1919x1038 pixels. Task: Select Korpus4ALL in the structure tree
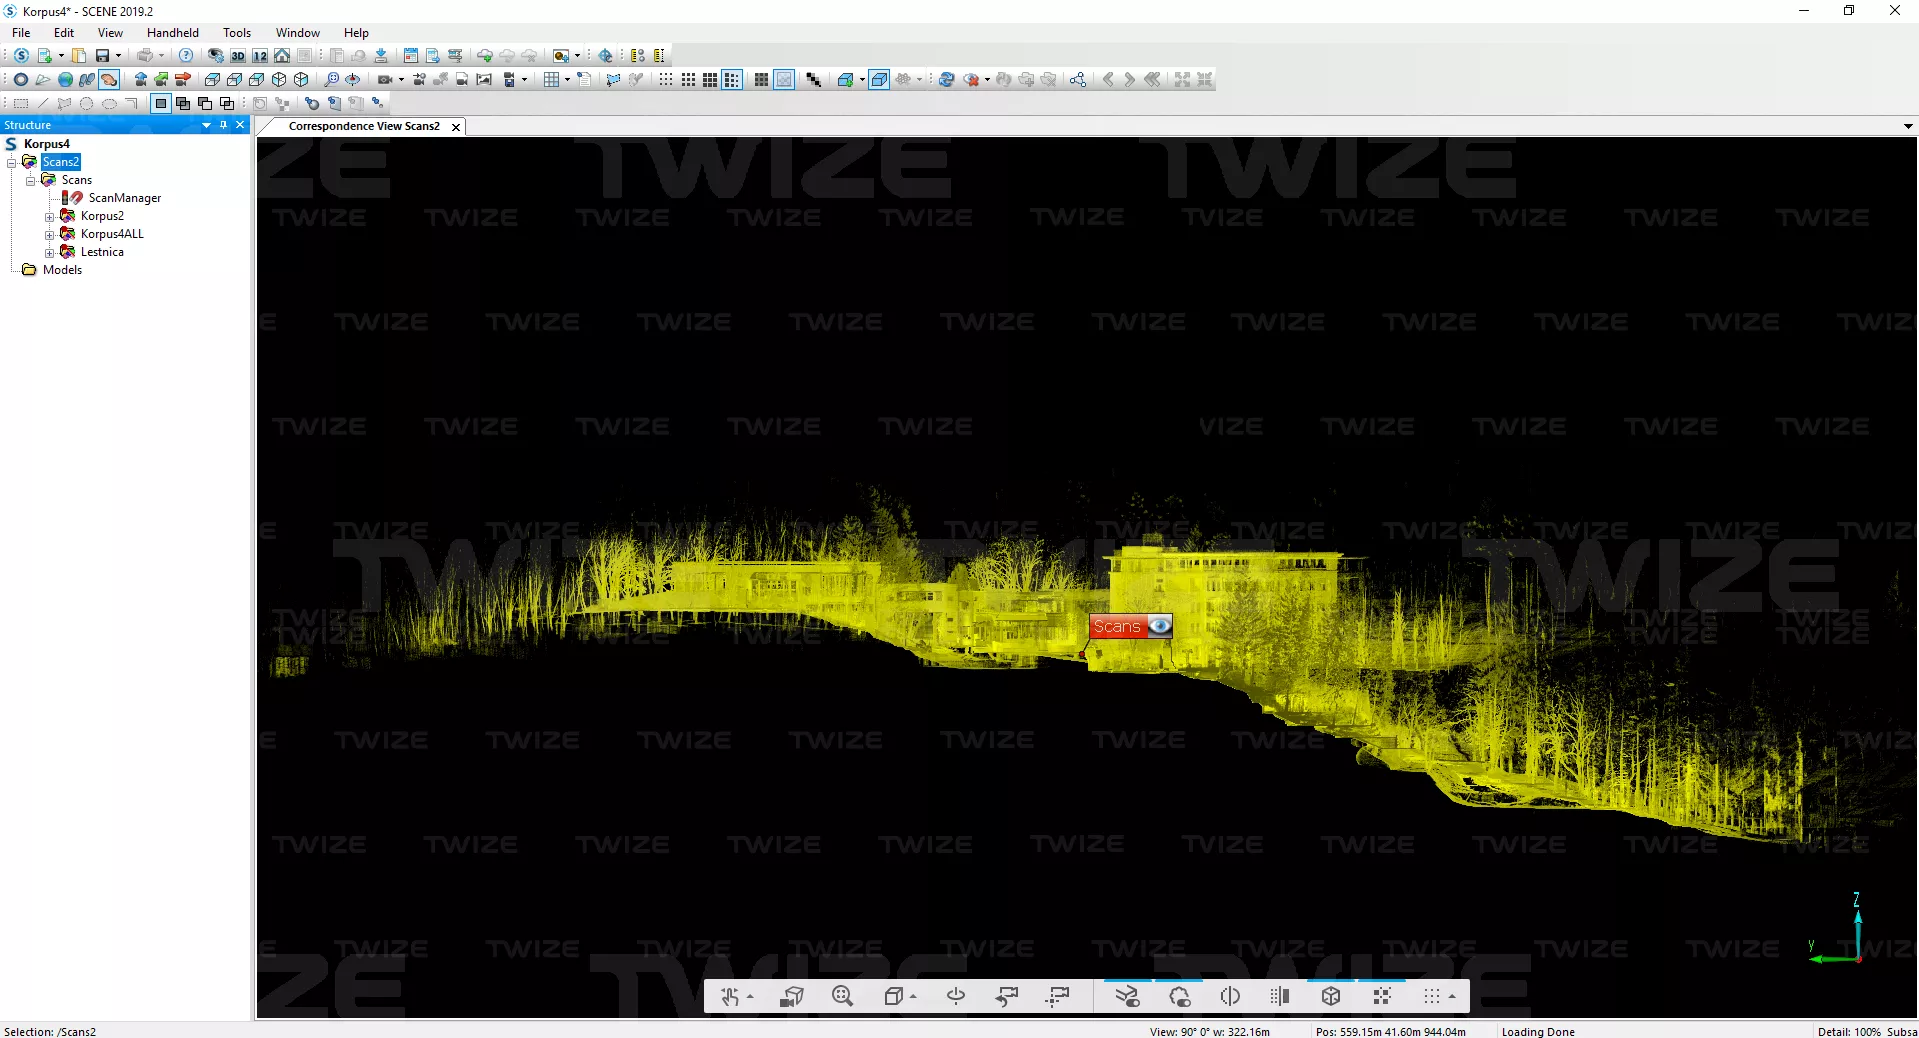click(112, 234)
